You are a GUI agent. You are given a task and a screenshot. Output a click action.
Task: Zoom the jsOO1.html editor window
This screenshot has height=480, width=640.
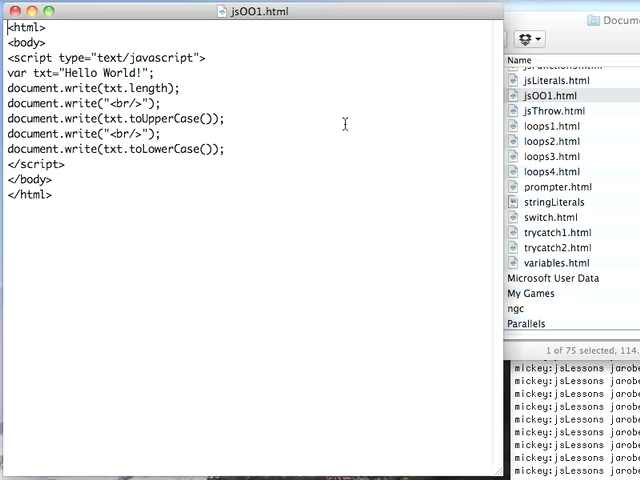point(49,11)
